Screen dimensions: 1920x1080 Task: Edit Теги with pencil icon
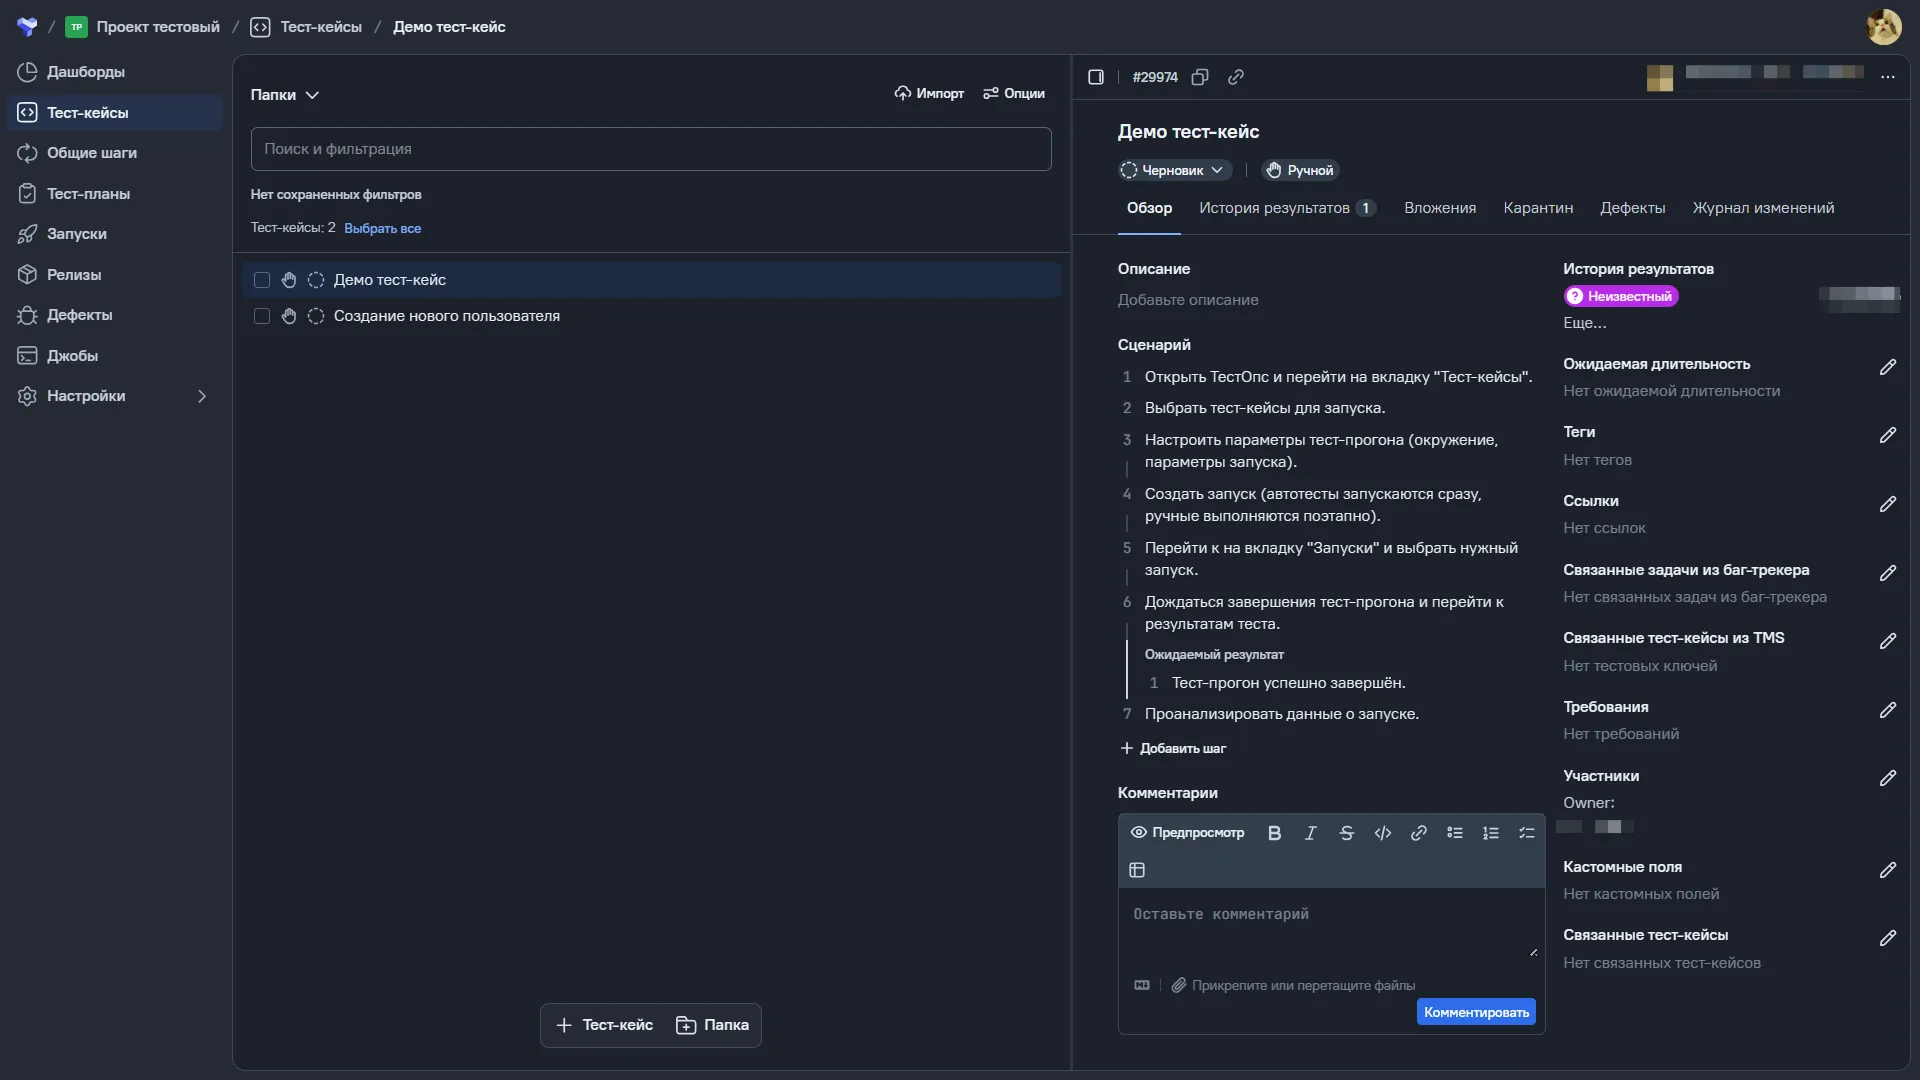tap(1888, 435)
